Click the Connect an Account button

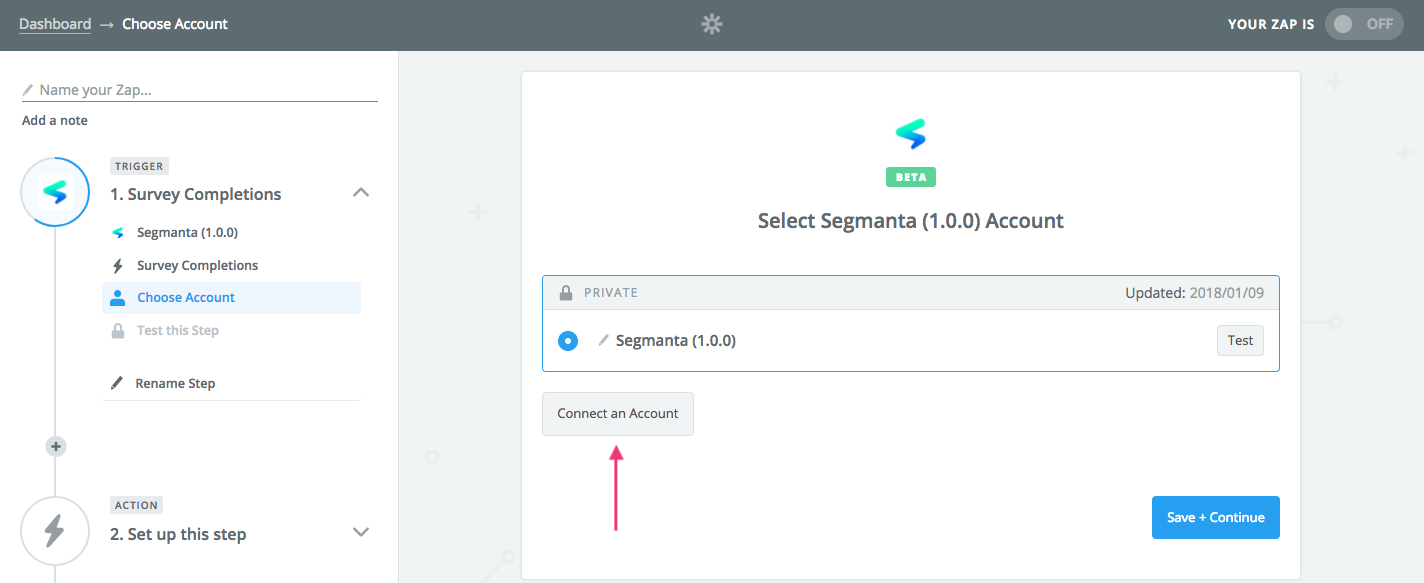click(x=618, y=414)
